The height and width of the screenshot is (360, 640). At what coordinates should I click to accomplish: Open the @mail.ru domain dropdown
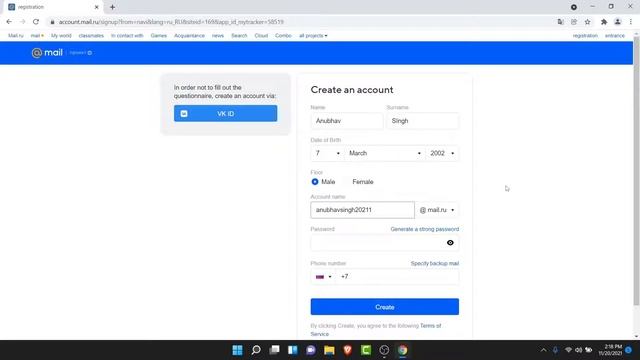point(437,210)
